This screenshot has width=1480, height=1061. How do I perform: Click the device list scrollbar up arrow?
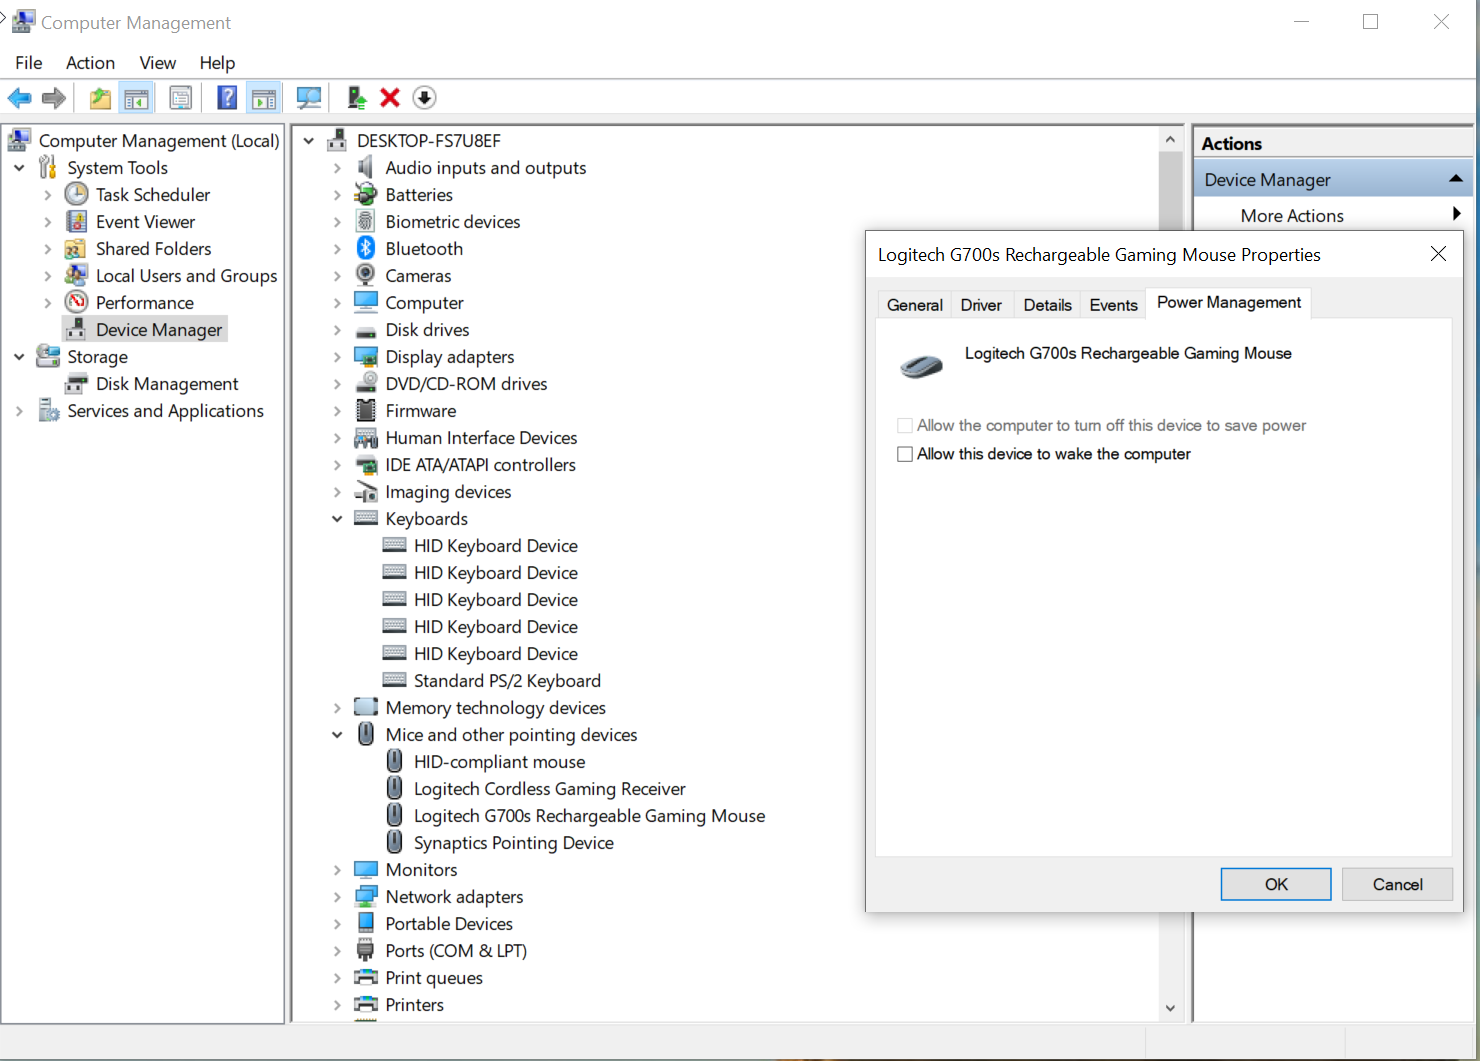coord(1170,139)
